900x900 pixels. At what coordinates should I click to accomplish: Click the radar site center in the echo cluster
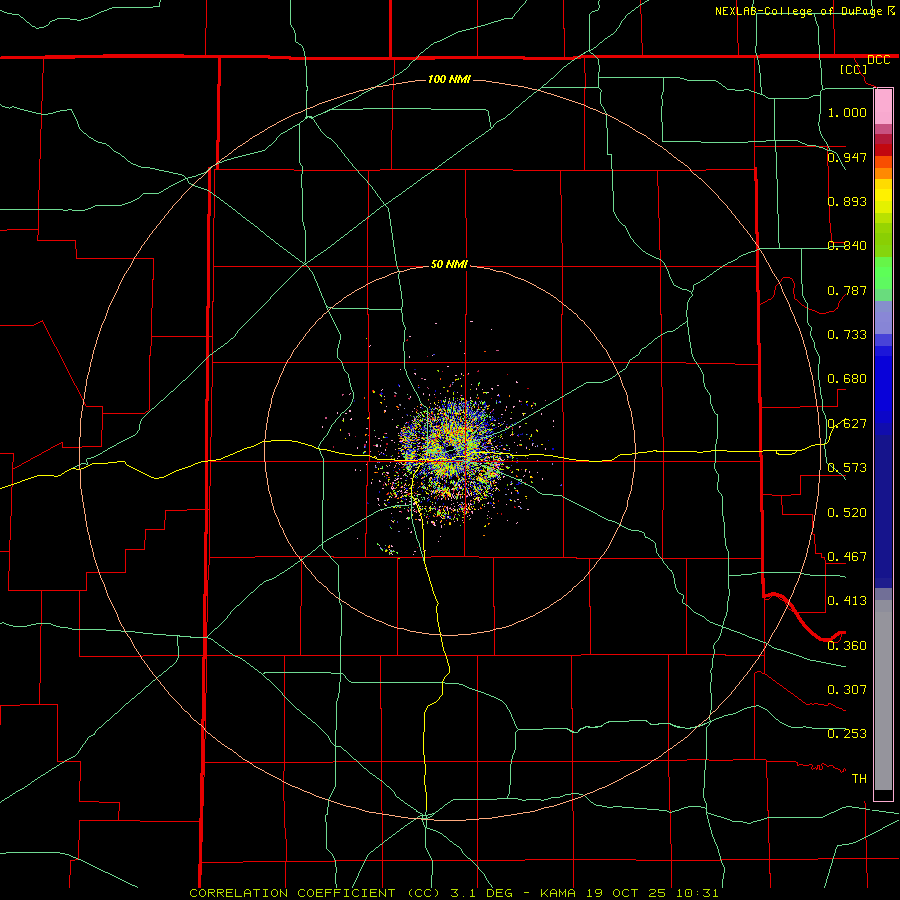(x=450, y=451)
